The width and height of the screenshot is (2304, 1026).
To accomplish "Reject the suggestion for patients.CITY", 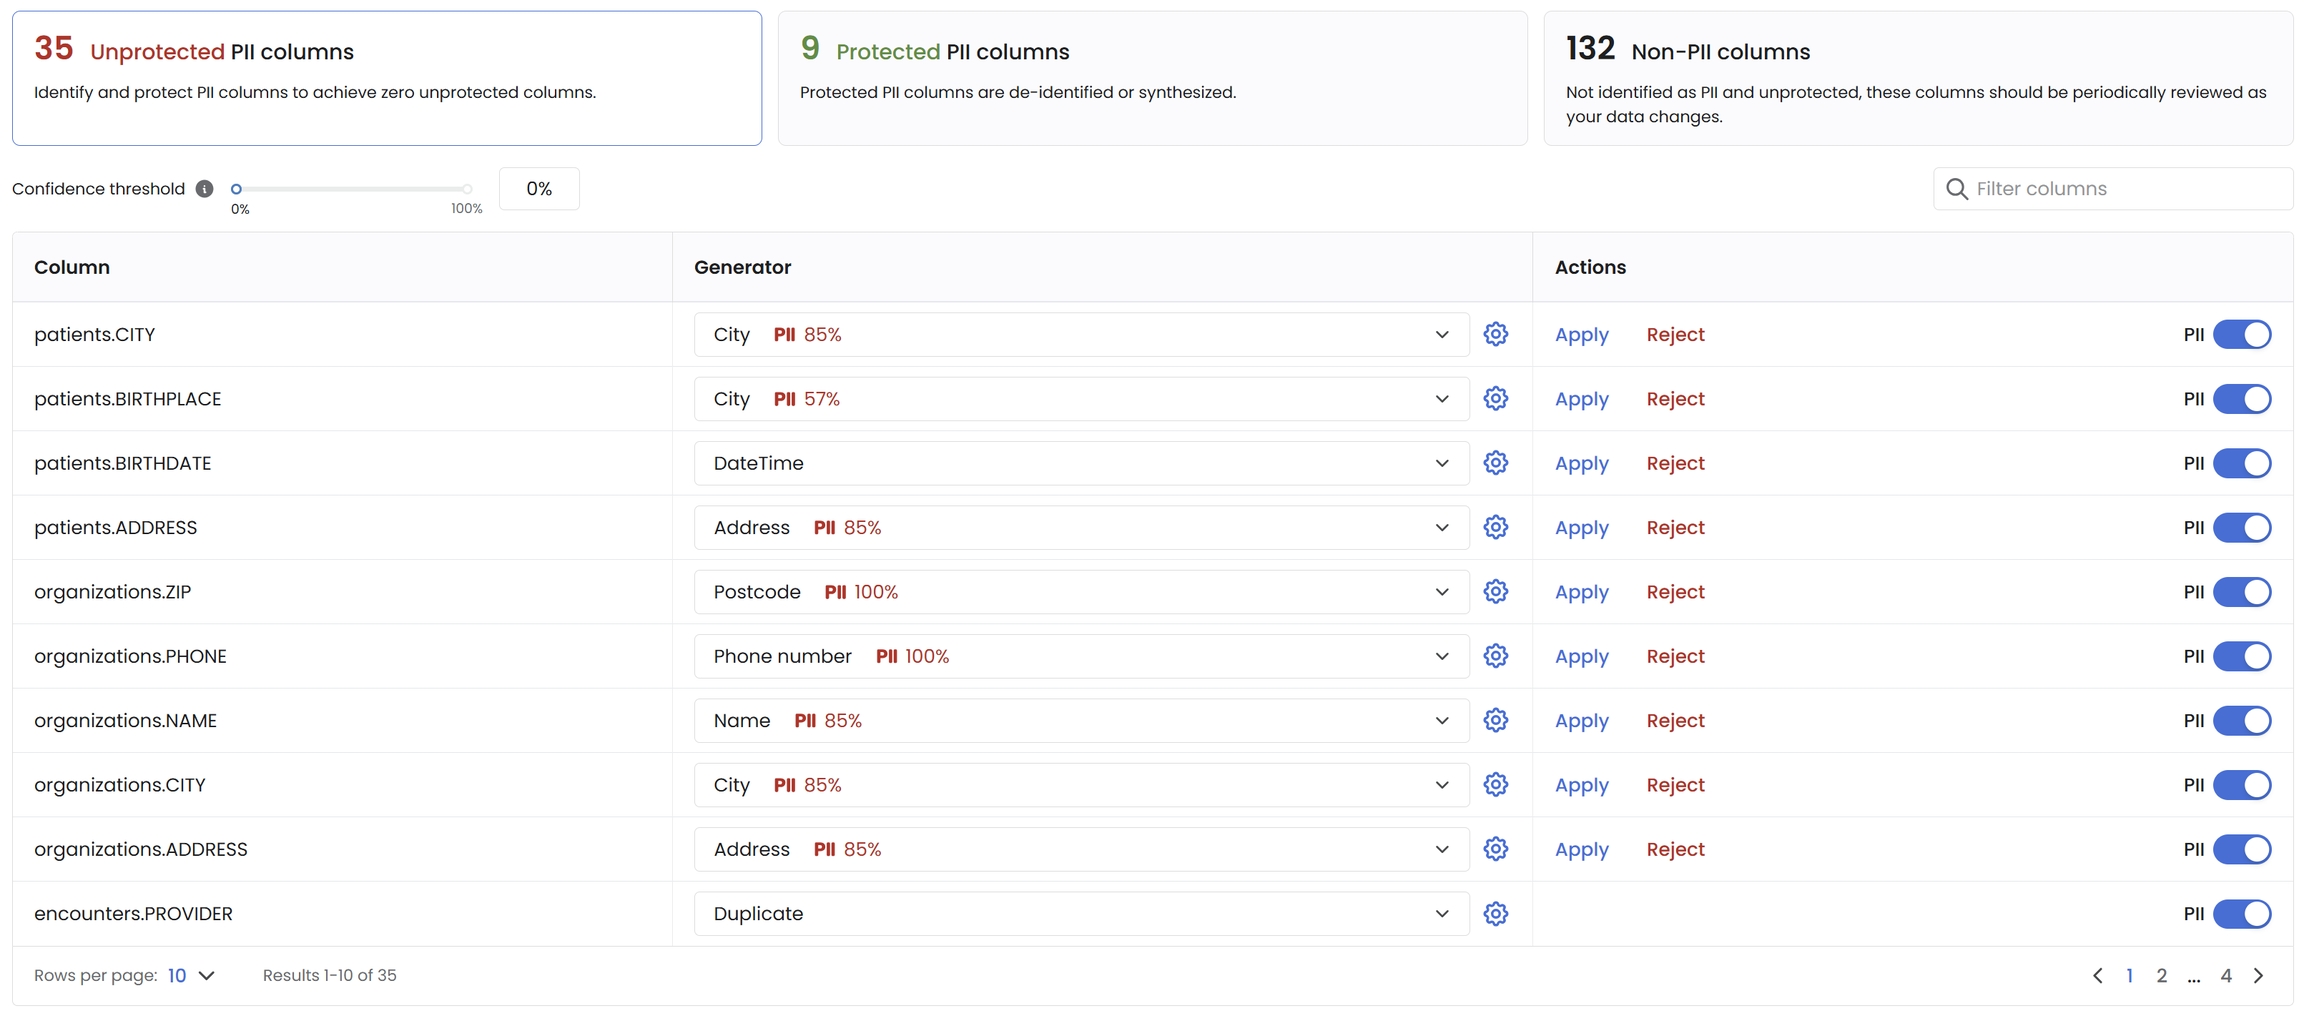I will [1675, 334].
